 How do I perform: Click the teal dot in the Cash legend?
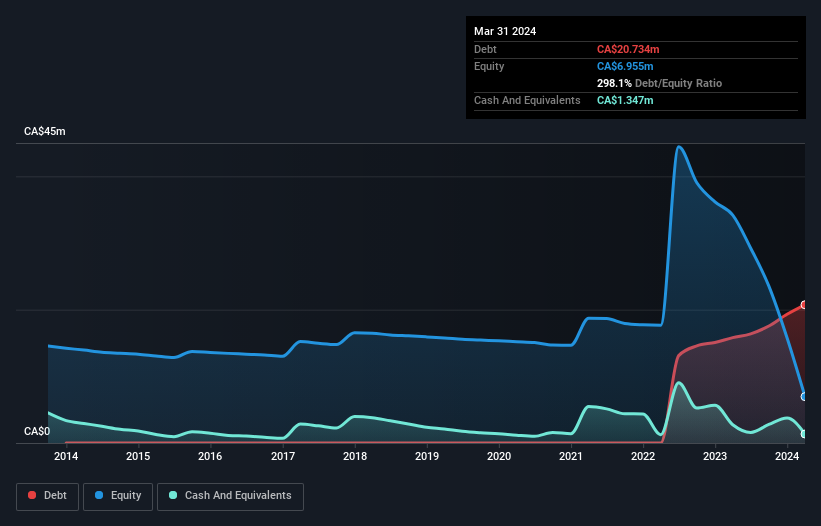click(x=173, y=495)
